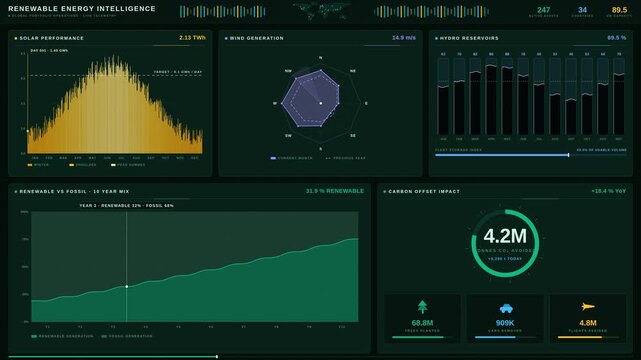The height and width of the screenshot is (360, 641).
Task: Click the 68.8M trees planted figure
Action: pos(422,323)
